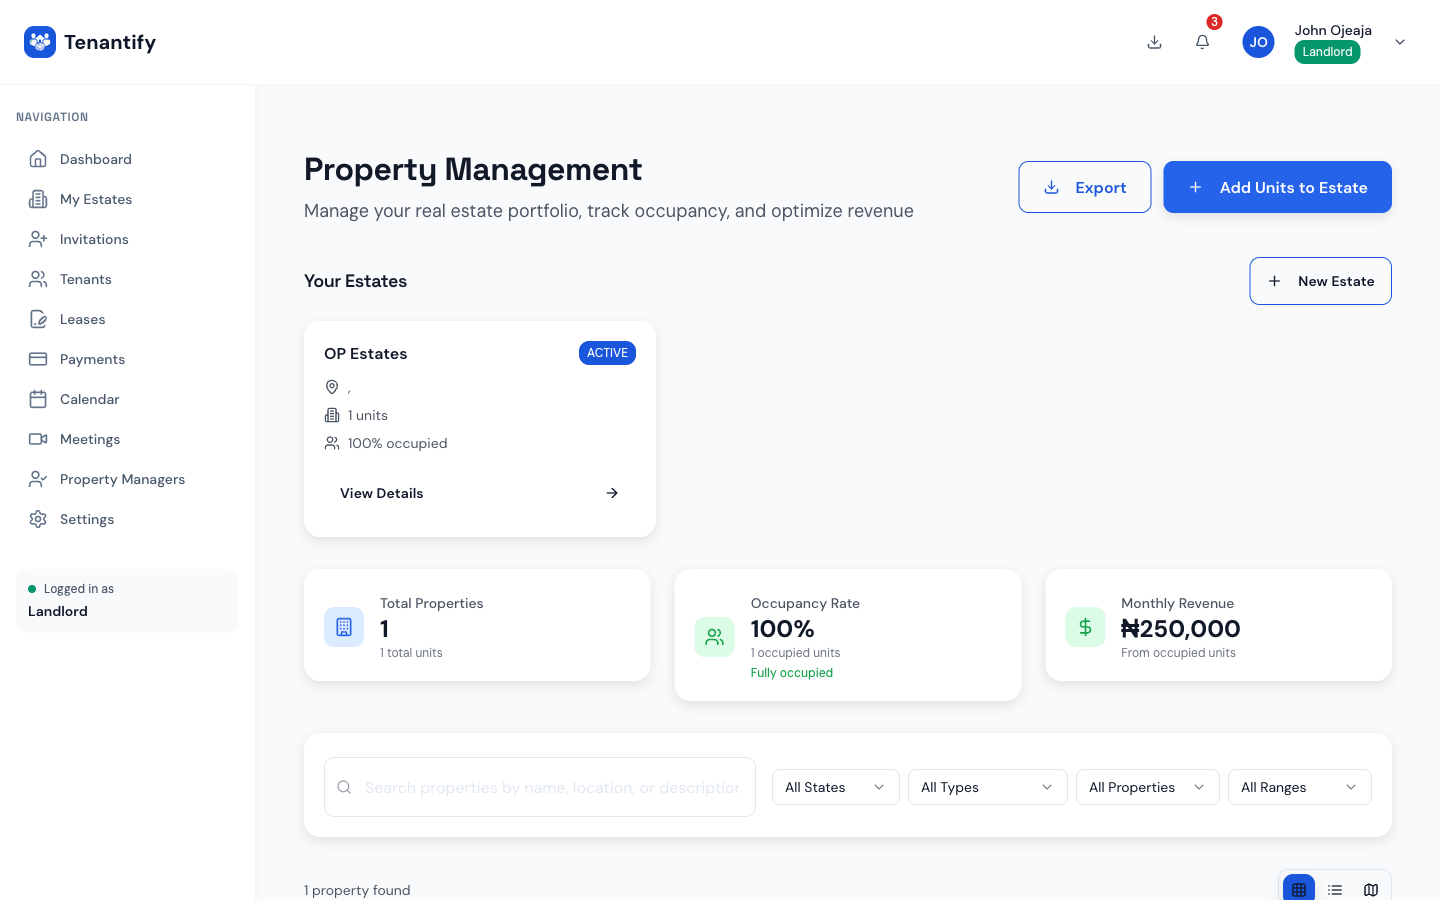Go to My Estates page
1440x900 pixels.
[x=128, y=199]
